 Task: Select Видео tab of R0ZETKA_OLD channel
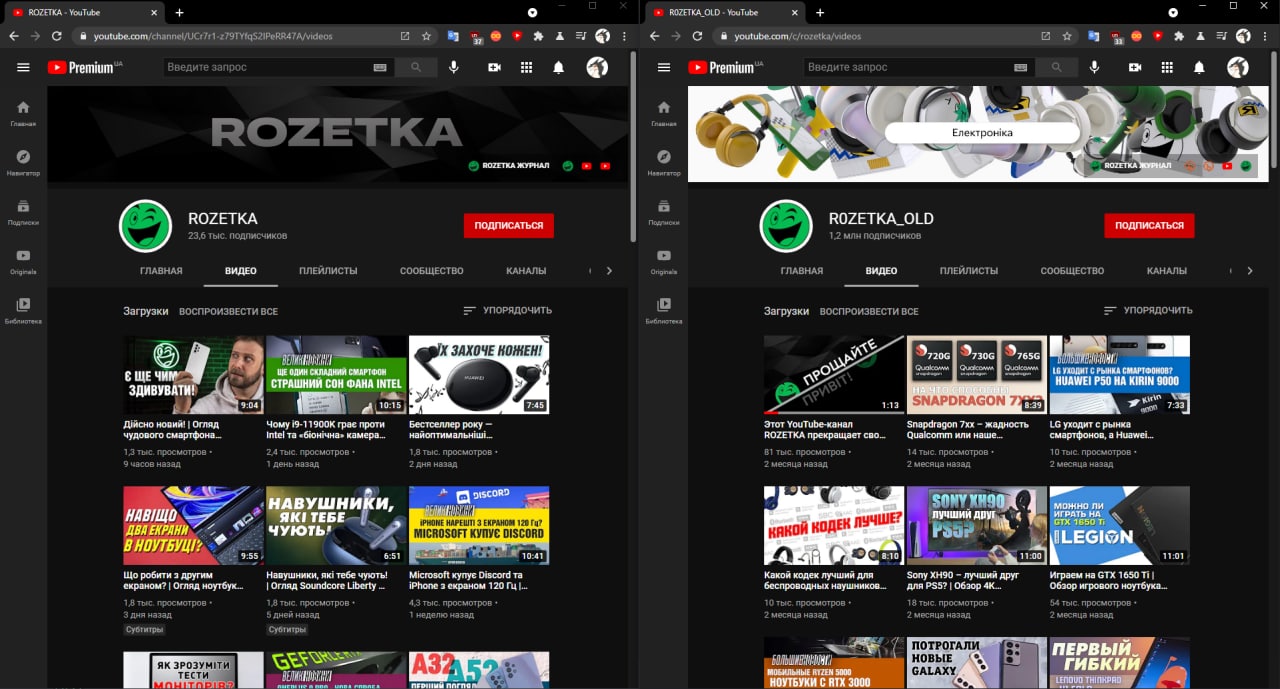click(881, 271)
